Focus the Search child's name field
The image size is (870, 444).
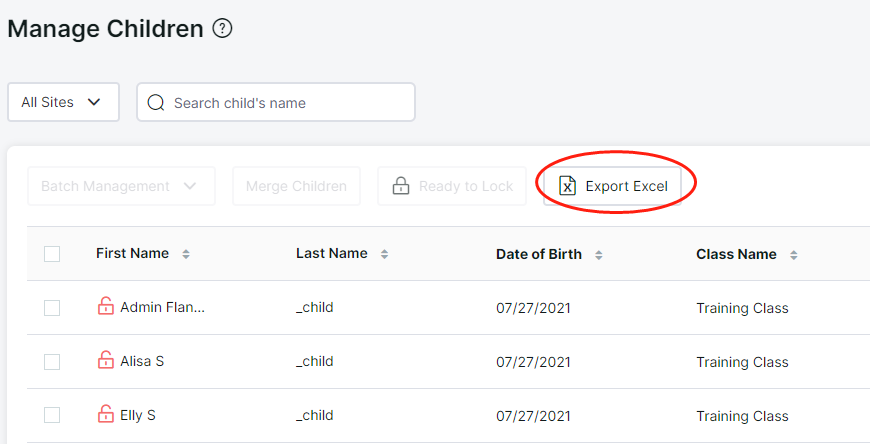tap(276, 102)
